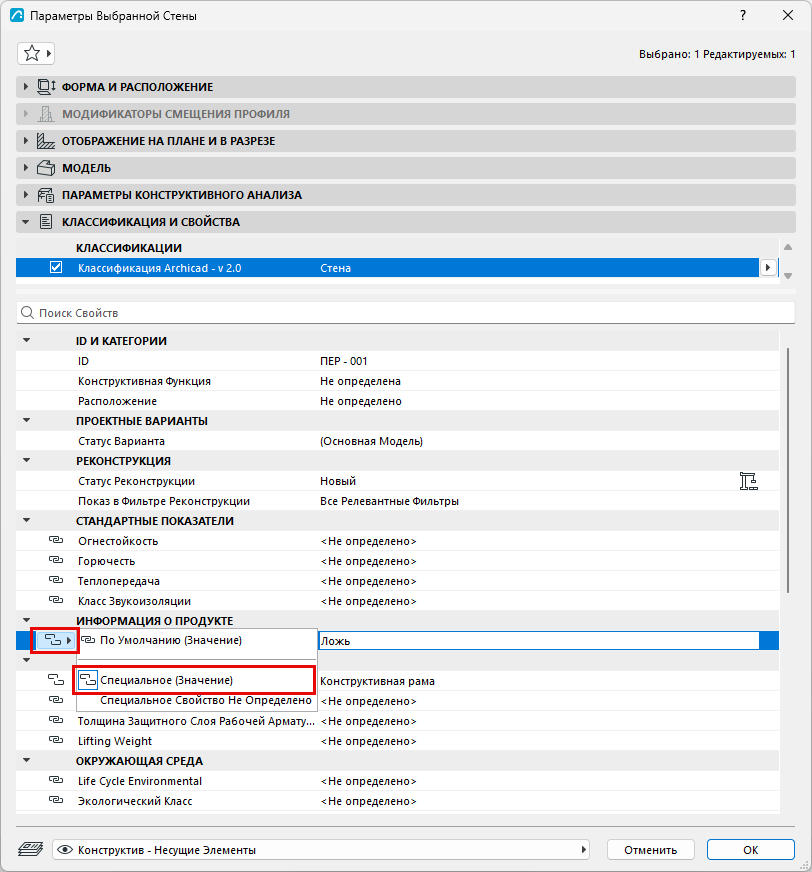Viewport: 812px width, 872px height.
Task: Click the Показ в Фильтре Реконструкции value
Action: point(389,501)
